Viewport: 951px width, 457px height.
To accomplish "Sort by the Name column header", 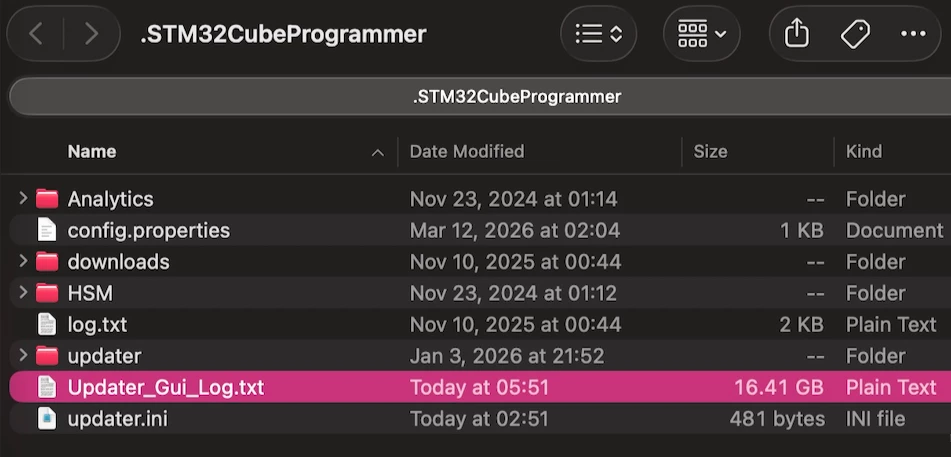I will [x=92, y=151].
